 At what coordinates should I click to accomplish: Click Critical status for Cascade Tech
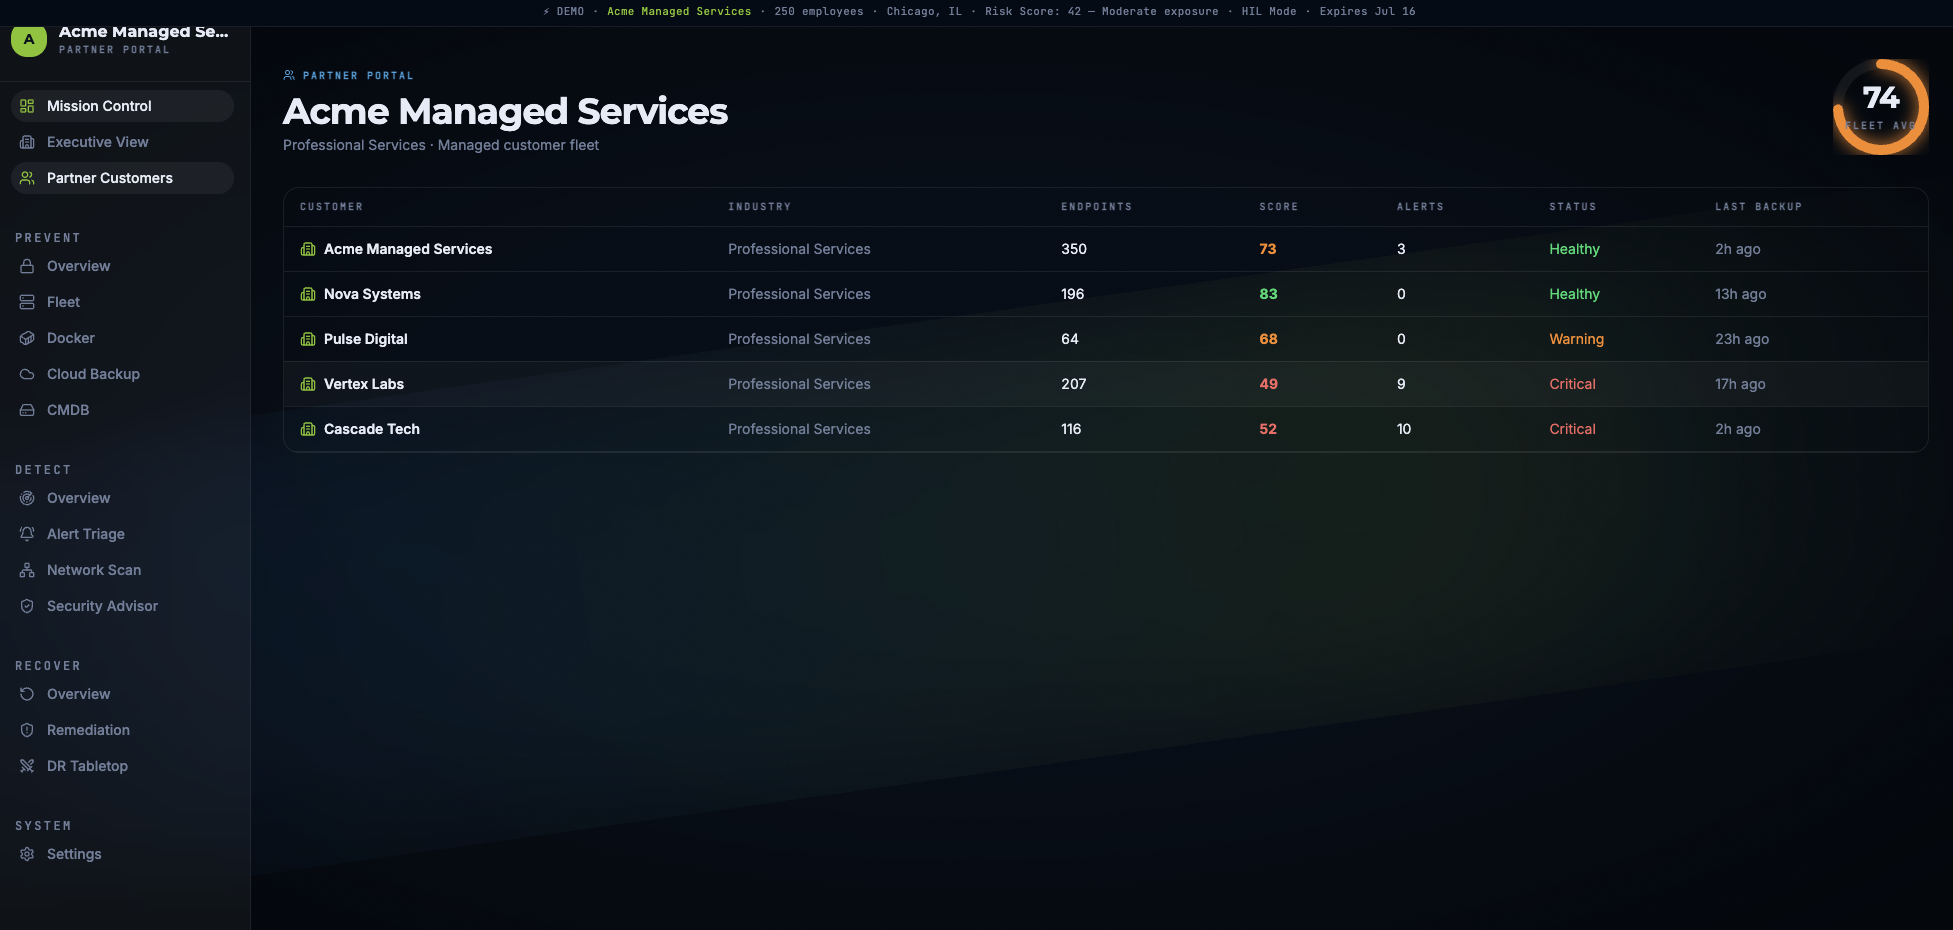tap(1572, 429)
